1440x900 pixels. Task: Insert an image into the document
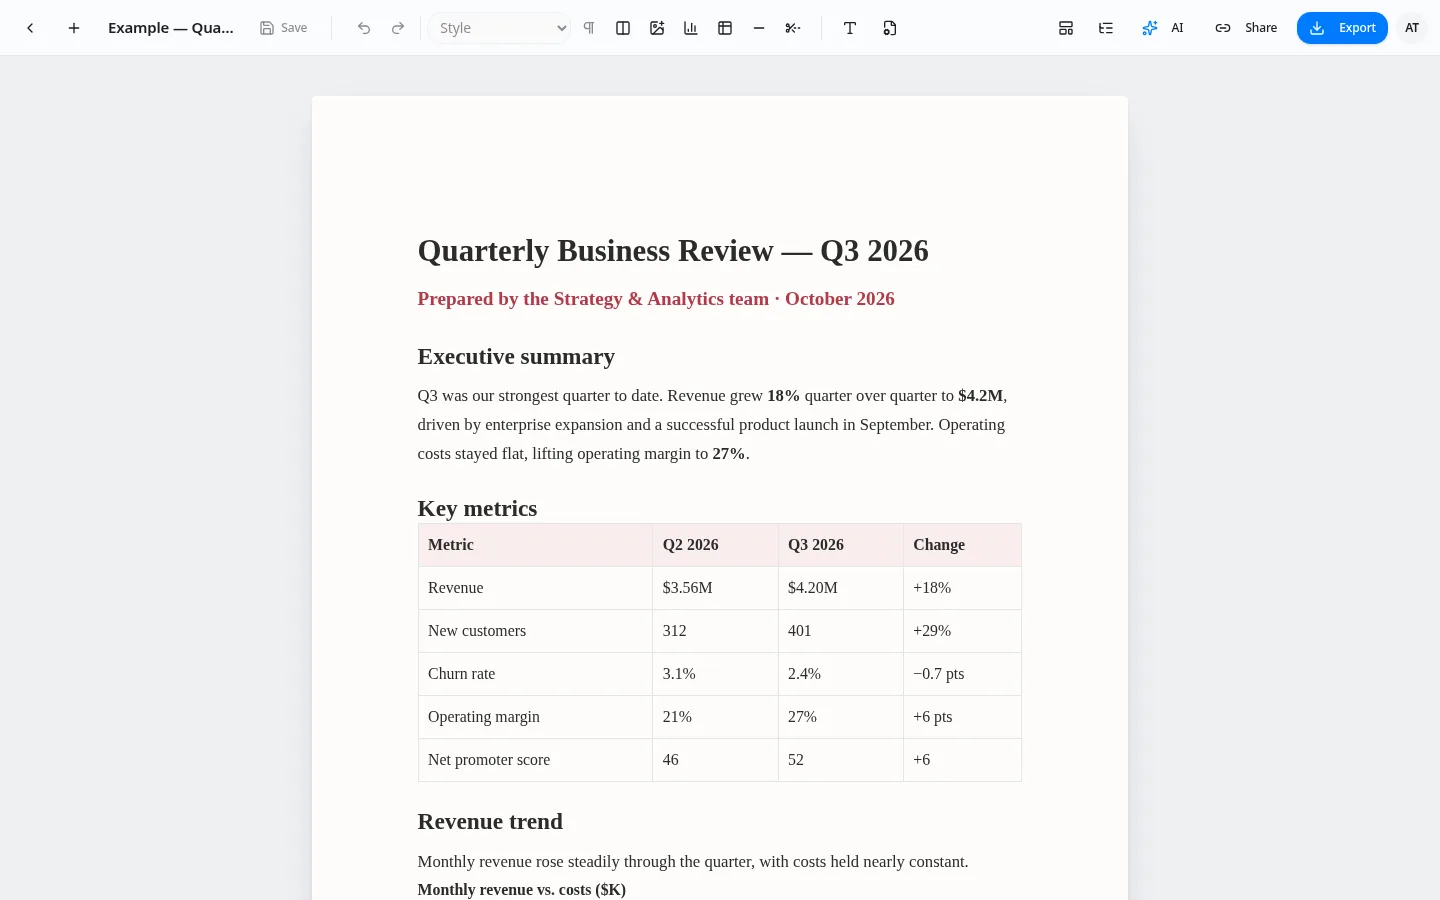[657, 28]
